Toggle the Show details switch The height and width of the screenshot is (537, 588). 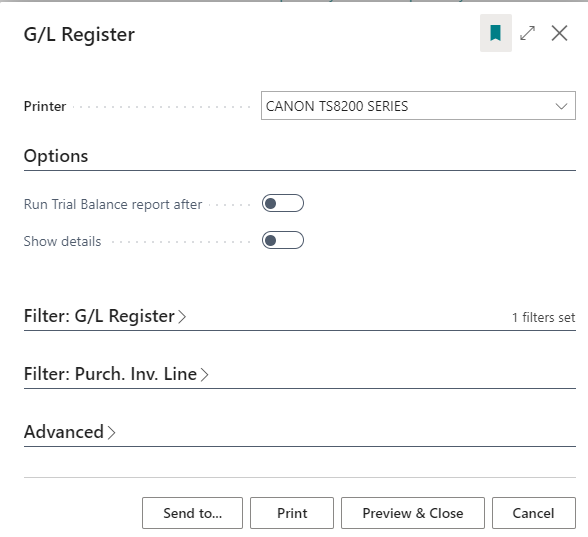[283, 240]
